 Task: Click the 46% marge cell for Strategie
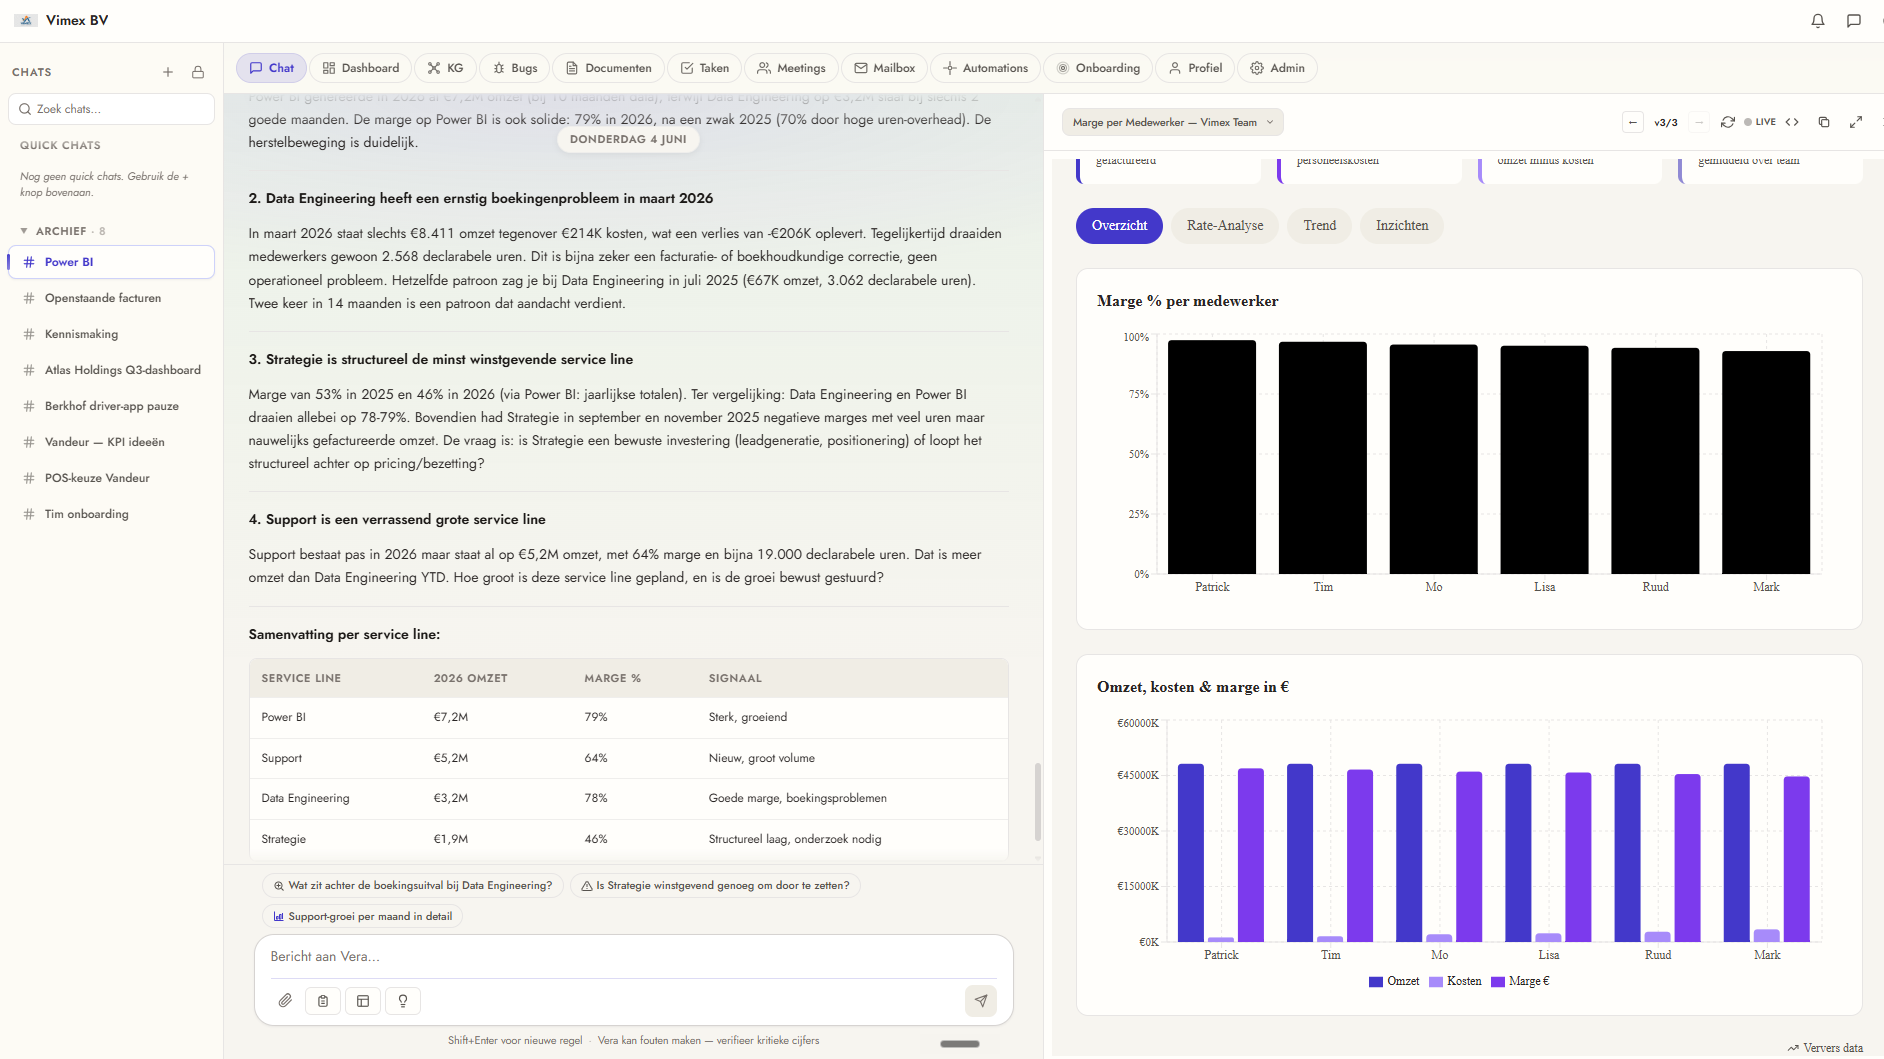pos(596,840)
